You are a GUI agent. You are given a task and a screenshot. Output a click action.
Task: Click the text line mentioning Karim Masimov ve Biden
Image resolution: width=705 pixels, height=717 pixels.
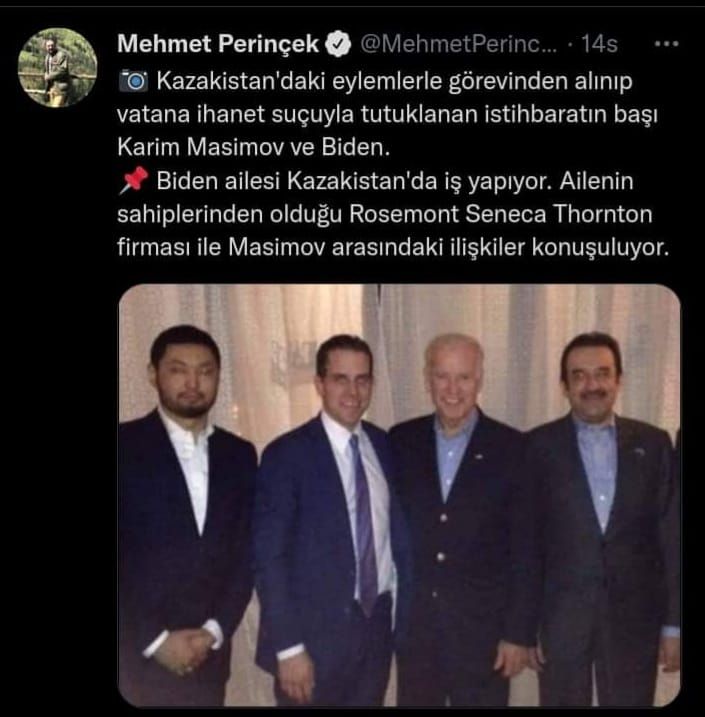[x=254, y=147]
